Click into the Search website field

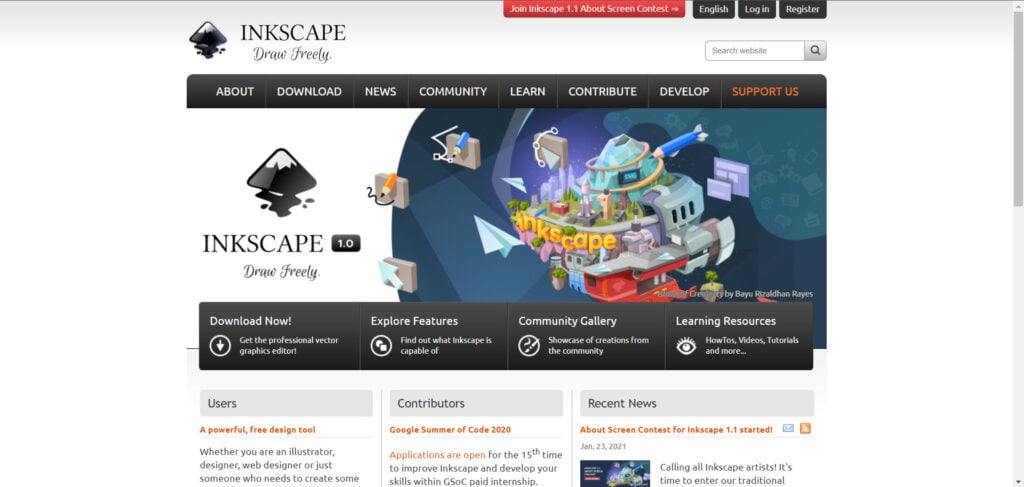point(755,50)
